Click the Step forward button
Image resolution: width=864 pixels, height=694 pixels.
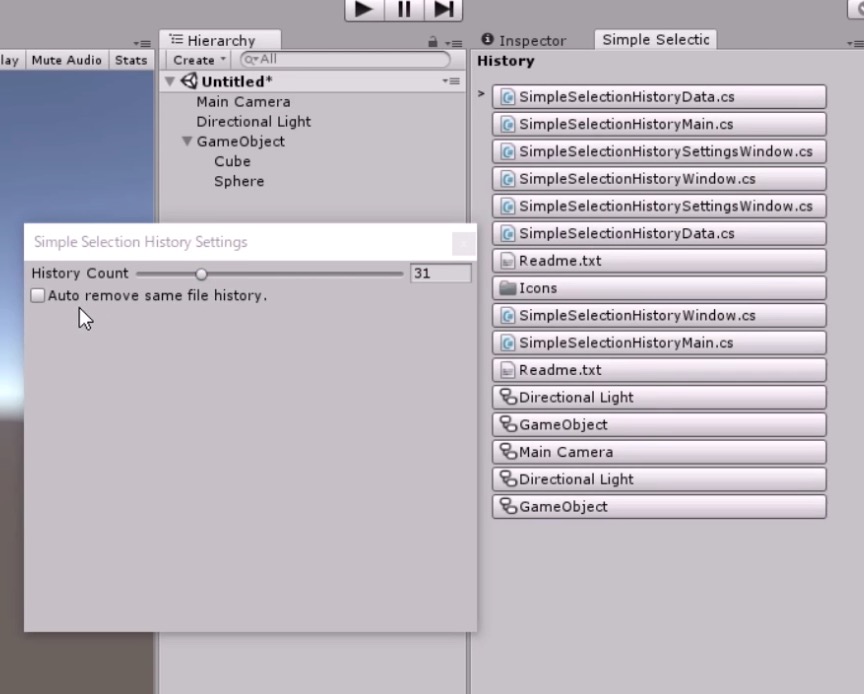pos(443,9)
